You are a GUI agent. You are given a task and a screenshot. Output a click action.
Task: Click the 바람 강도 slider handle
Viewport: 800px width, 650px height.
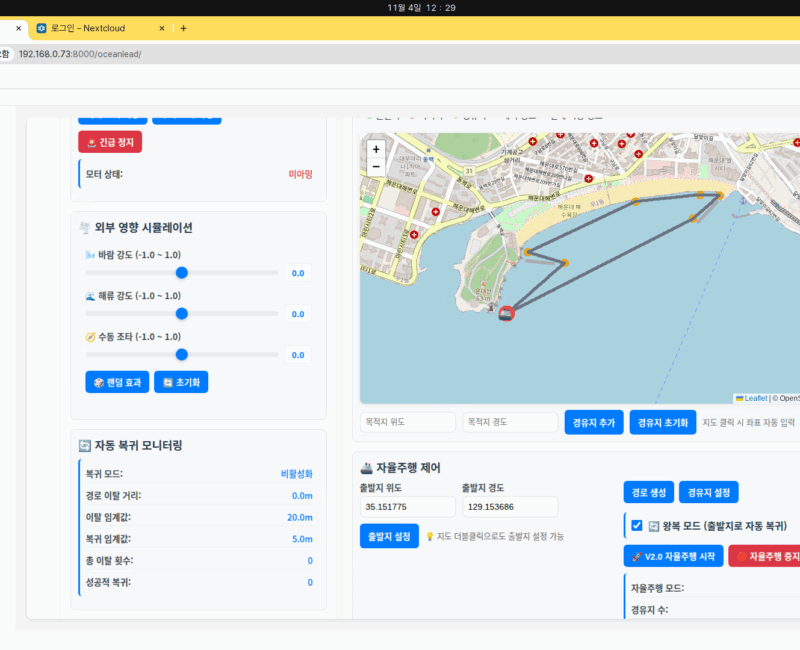point(182,272)
